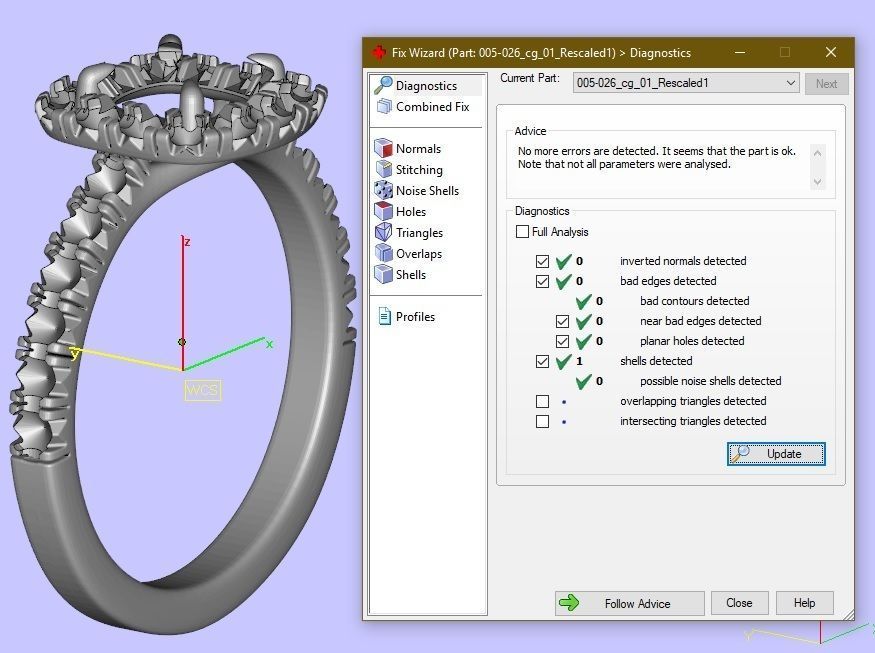Click the Overlaps icon
This screenshot has height=653, width=875.
(383, 253)
